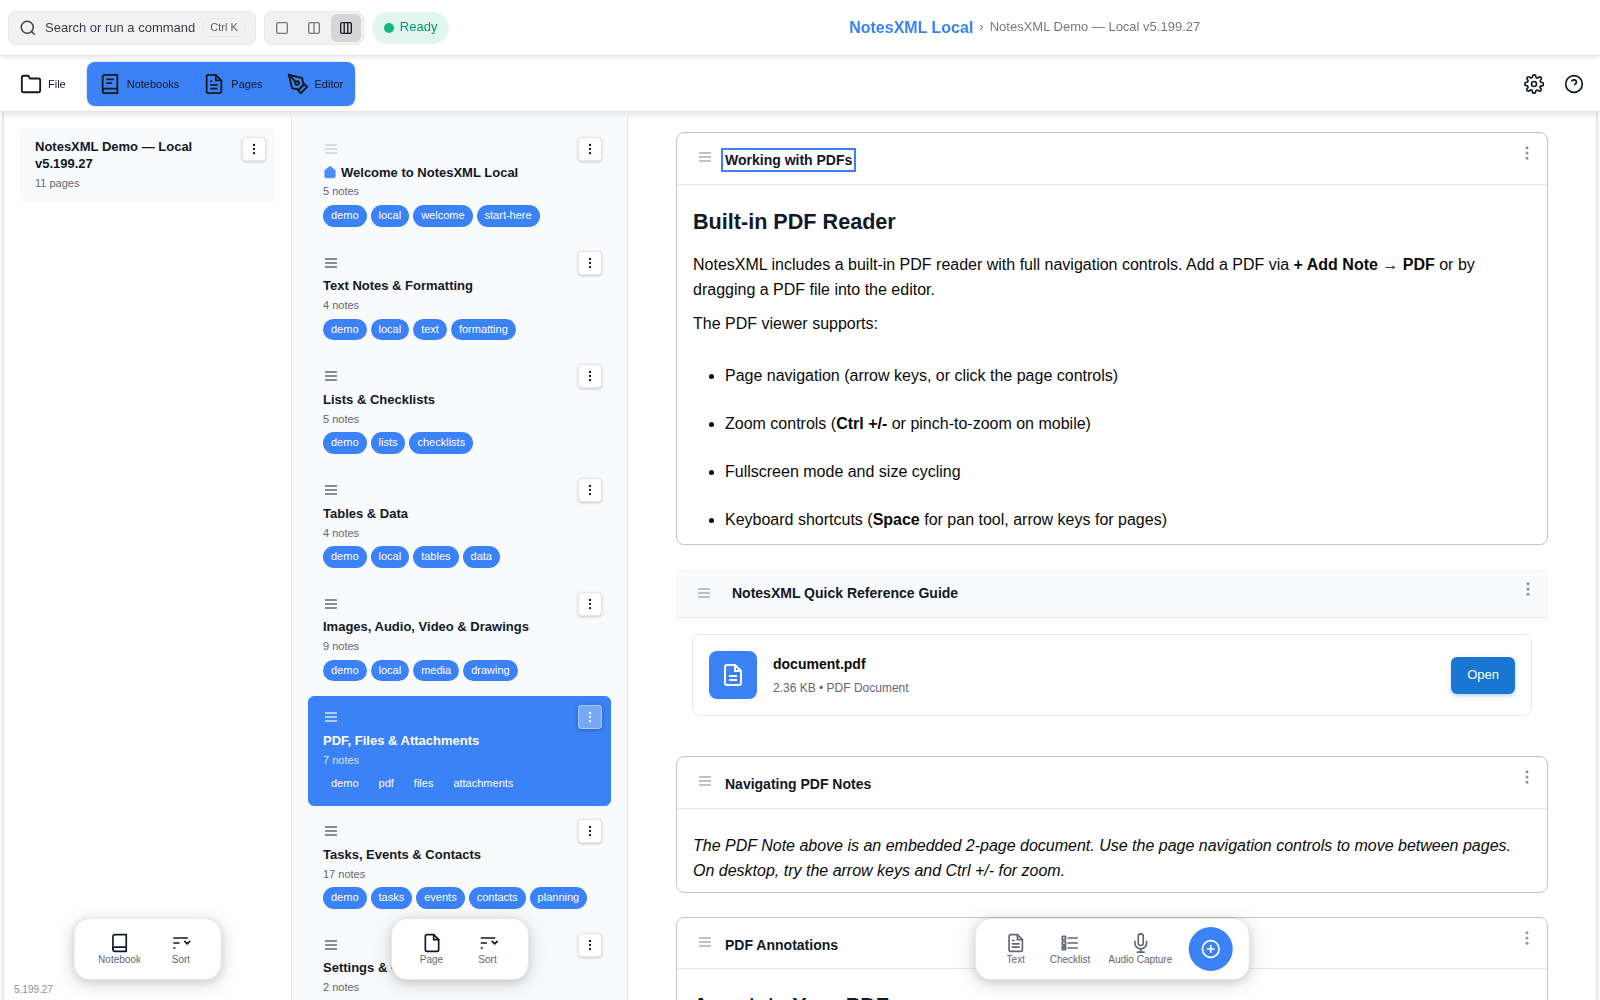Add a new Notebook from bottom toolbar
The image size is (1600, 1000).
(x=119, y=948)
